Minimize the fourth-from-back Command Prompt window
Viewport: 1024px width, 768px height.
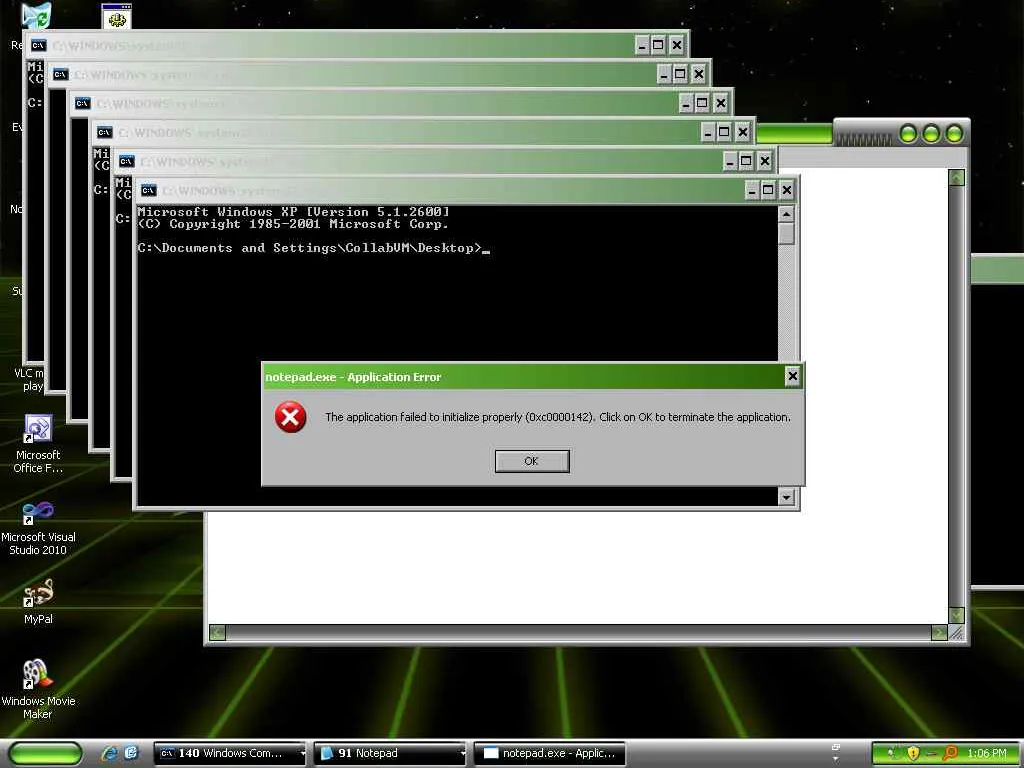point(708,132)
